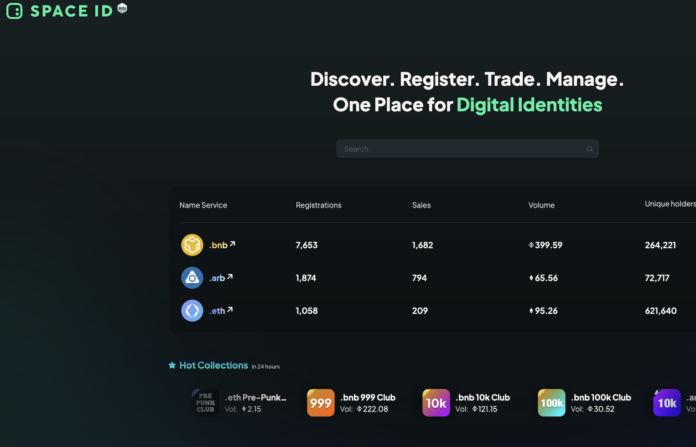Click the search magnifier icon
Viewport: 696px width, 447px height.
[x=589, y=149]
